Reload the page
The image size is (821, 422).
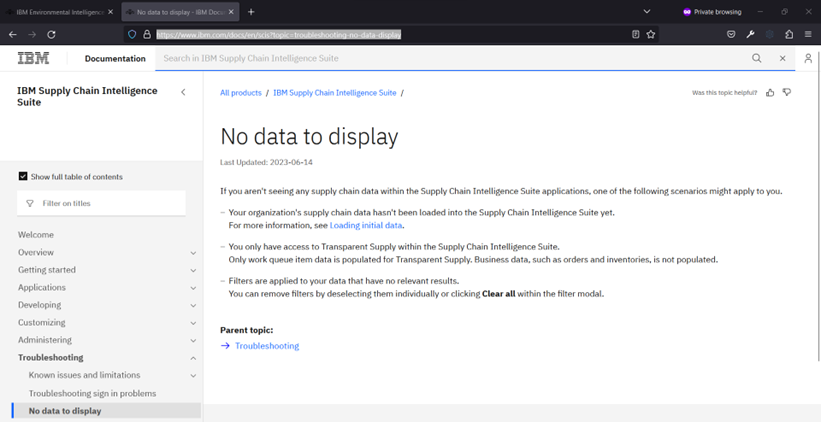tap(51, 34)
